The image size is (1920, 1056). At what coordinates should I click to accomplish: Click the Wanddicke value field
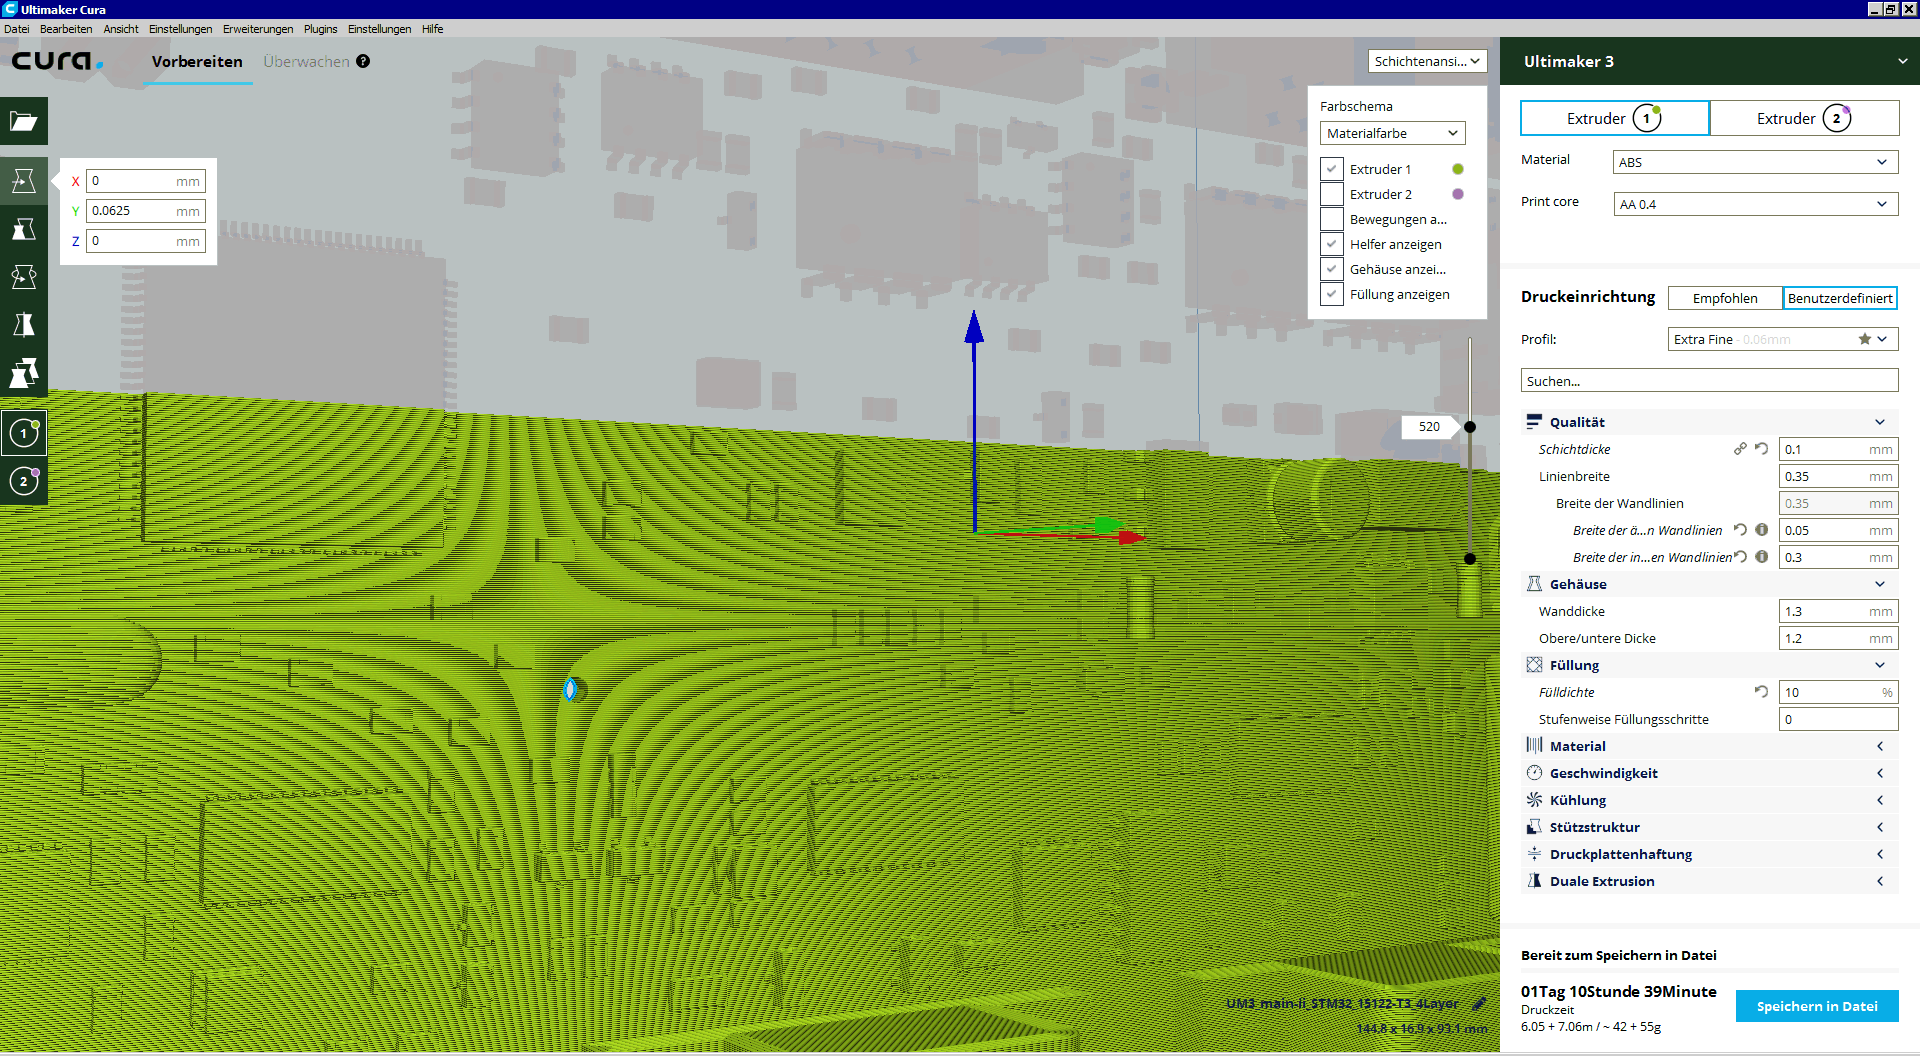click(x=1838, y=611)
